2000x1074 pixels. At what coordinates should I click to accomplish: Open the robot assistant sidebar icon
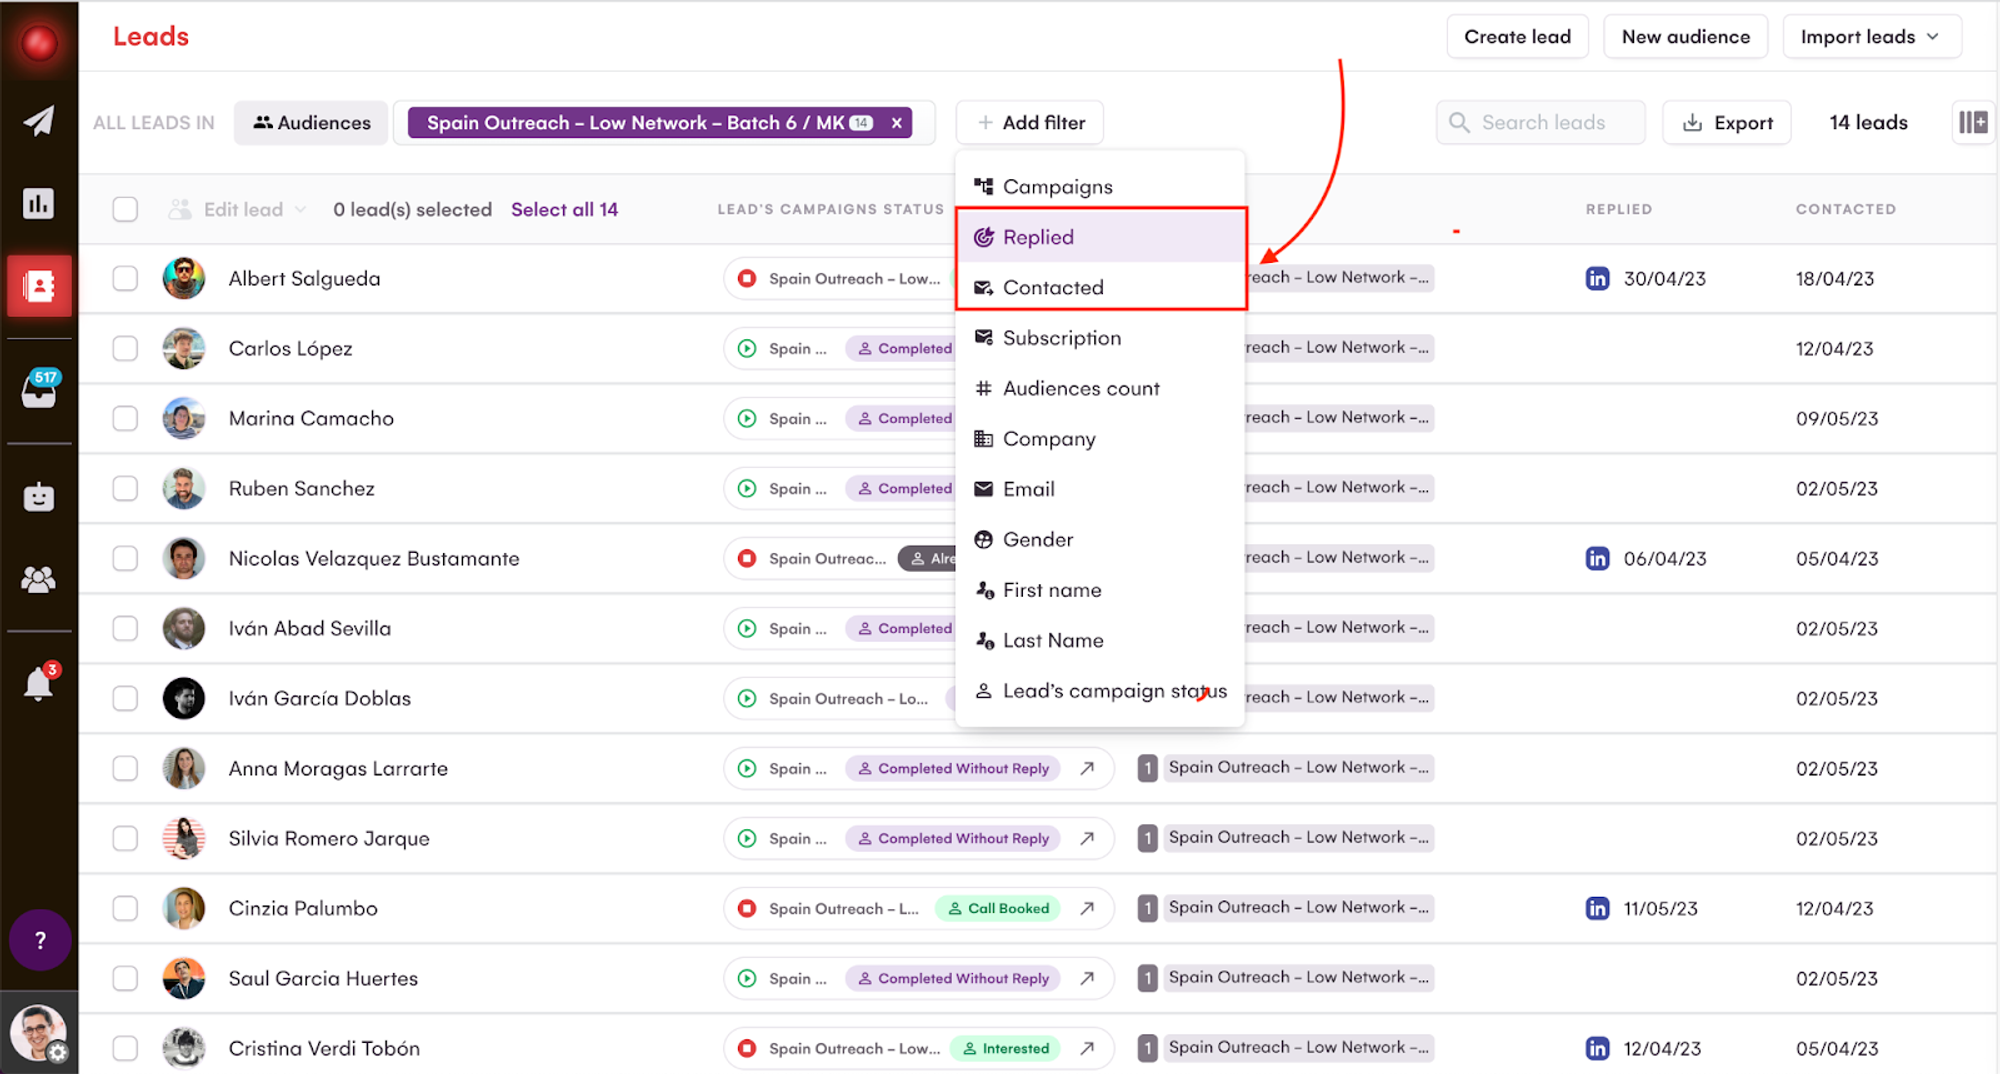[x=39, y=496]
